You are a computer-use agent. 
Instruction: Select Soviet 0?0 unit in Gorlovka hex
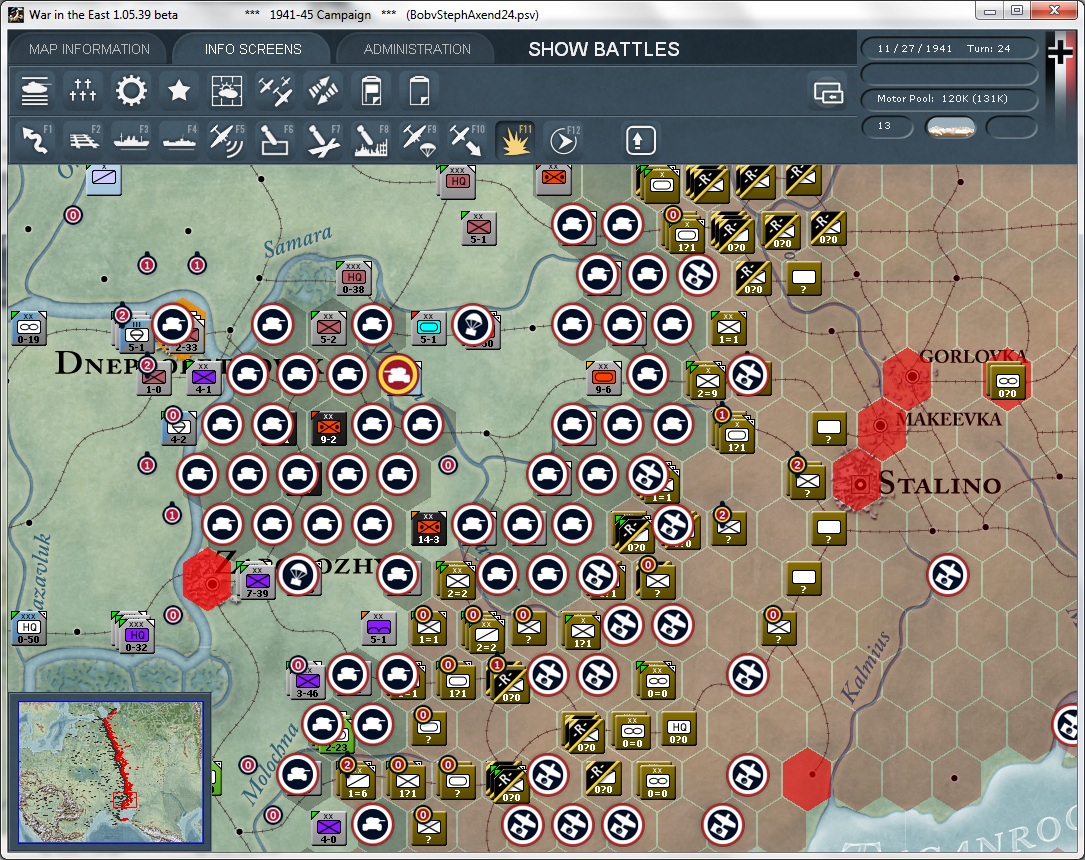click(1008, 382)
